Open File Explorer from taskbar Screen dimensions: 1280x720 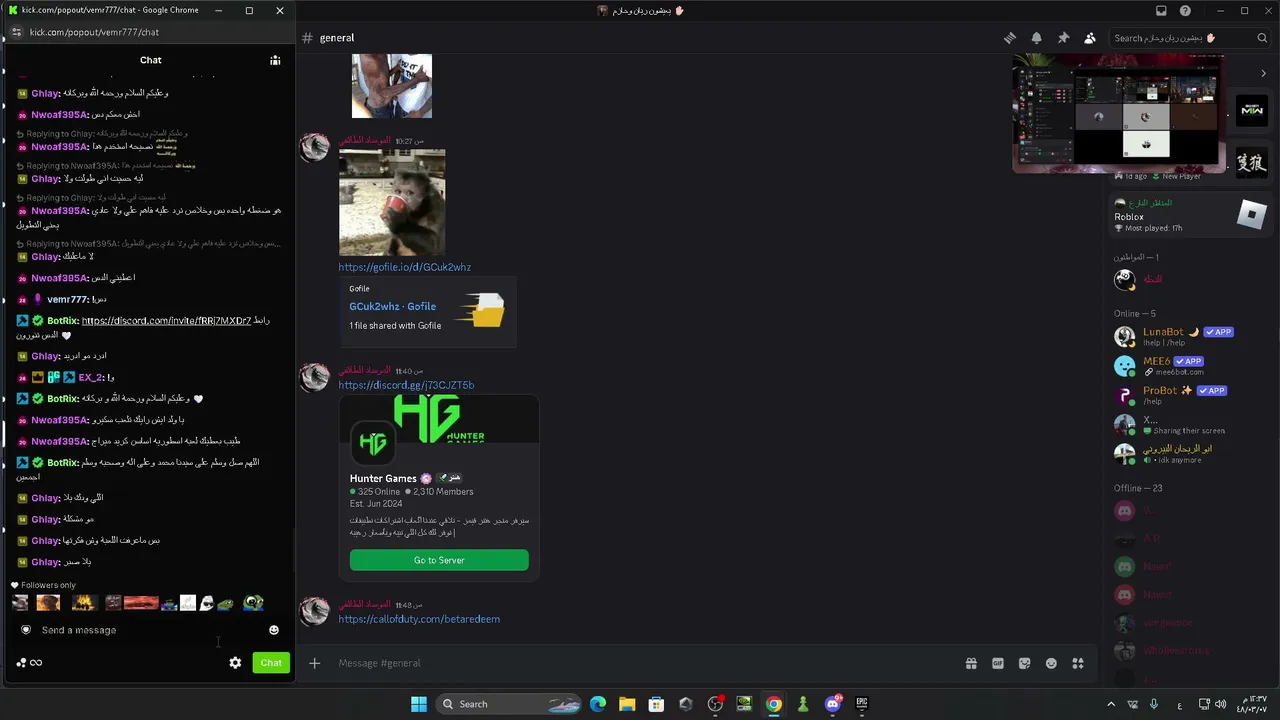pos(627,704)
